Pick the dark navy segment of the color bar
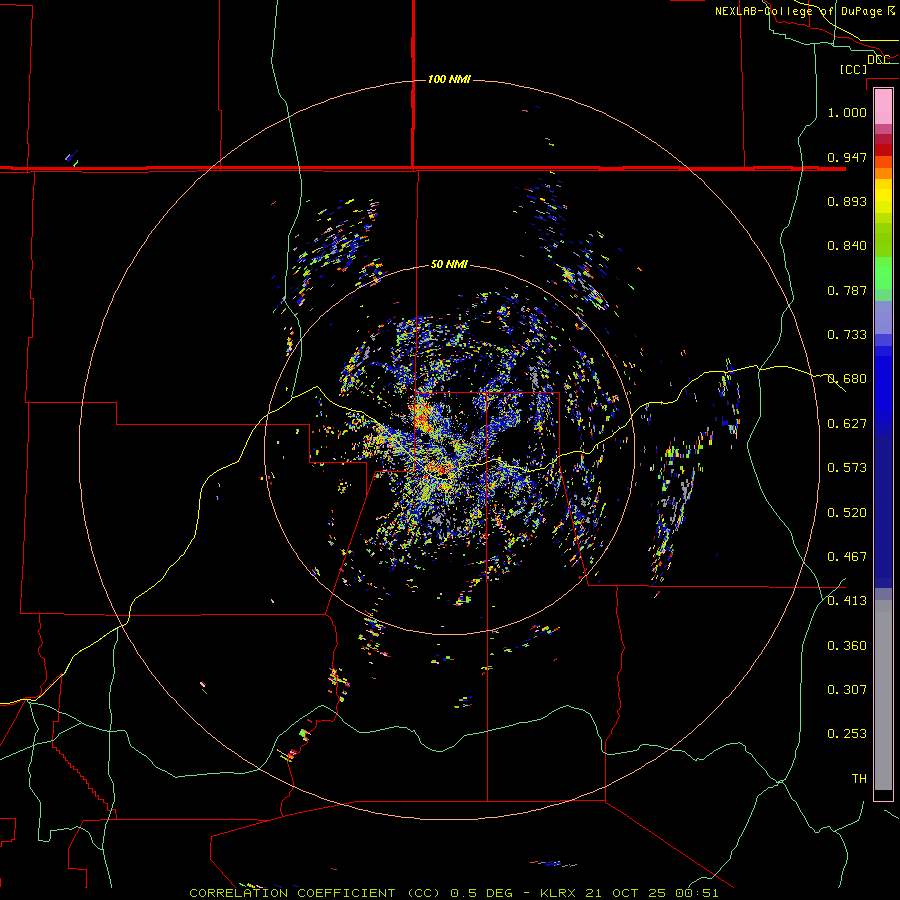 click(x=883, y=511)
